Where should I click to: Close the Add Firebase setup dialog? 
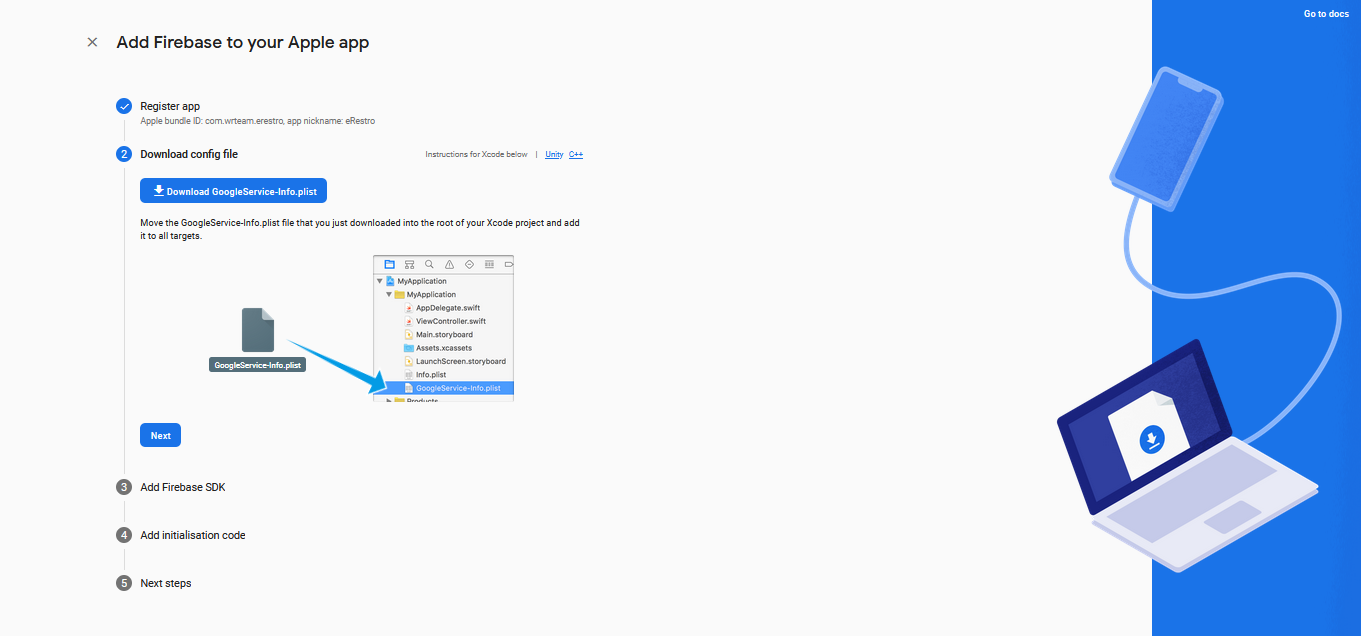click(92, 42)
